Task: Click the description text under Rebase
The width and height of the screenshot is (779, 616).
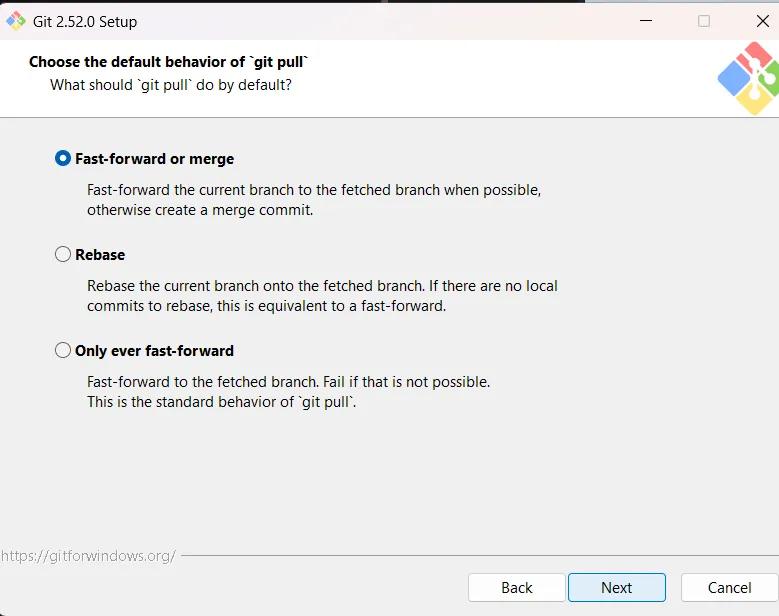Action: [x=322, y=296]
